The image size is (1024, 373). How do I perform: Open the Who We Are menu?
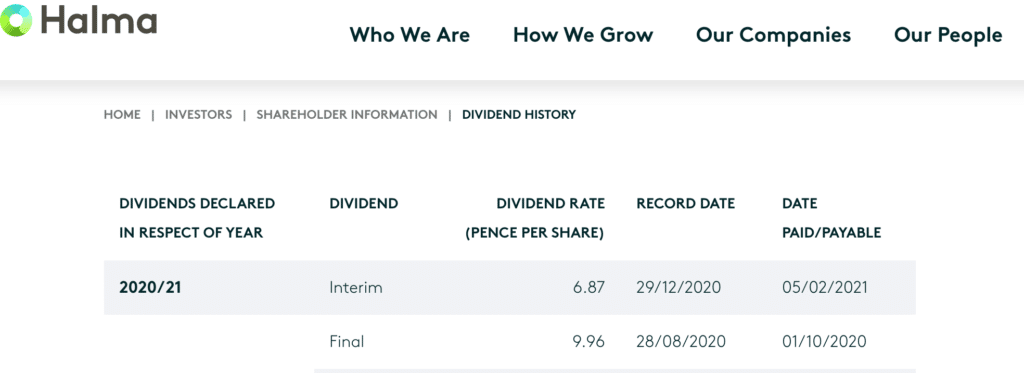pyautogui.click(x=409, y=35)
